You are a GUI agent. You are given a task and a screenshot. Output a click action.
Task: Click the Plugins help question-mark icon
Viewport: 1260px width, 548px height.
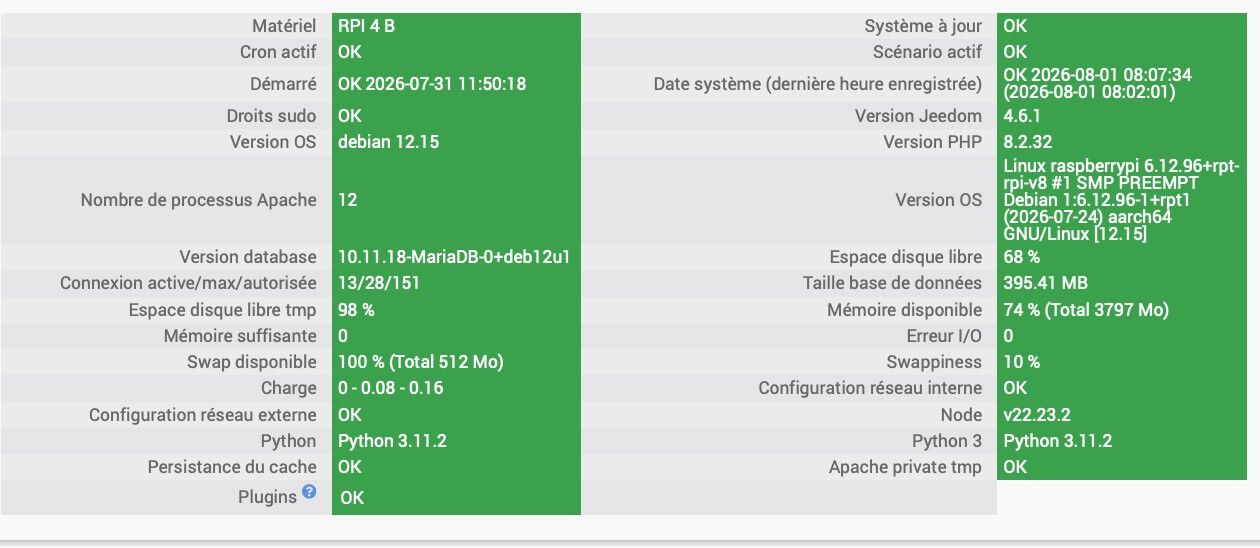point(309,492)
